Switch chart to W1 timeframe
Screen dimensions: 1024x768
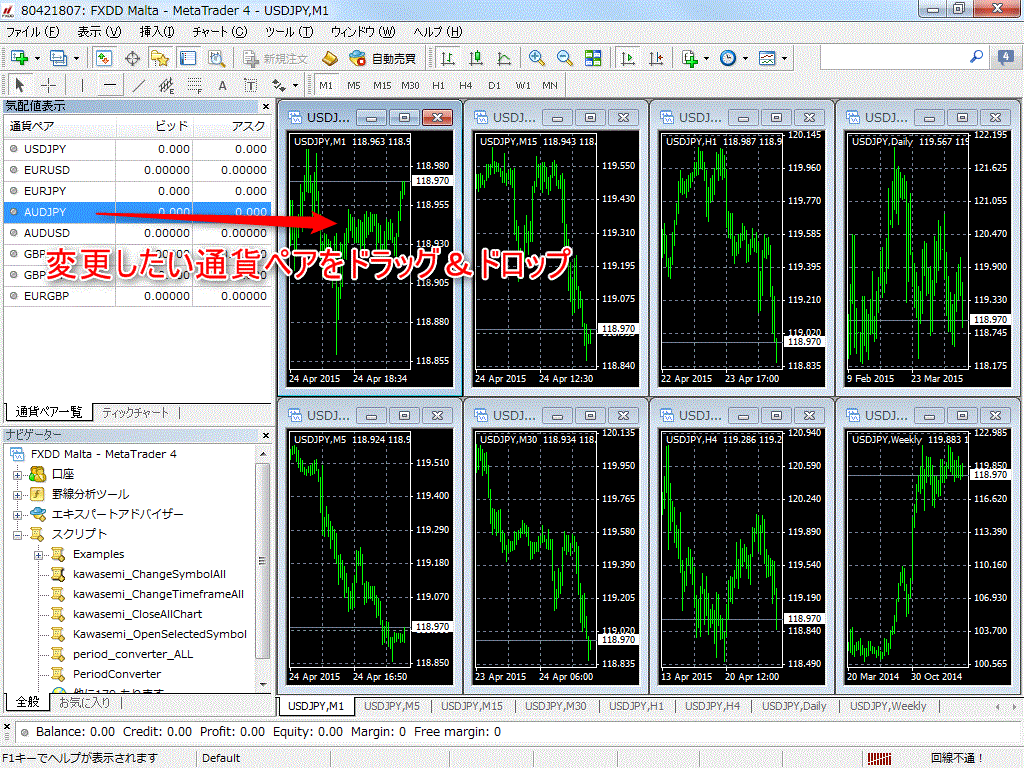coord(523,85)
